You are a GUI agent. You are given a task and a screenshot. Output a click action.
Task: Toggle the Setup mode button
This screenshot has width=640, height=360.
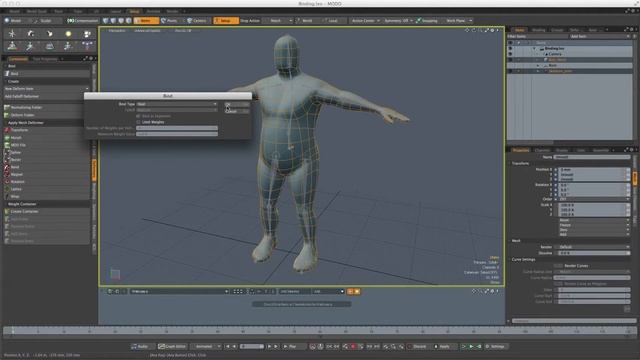click(x=226, y=20)
